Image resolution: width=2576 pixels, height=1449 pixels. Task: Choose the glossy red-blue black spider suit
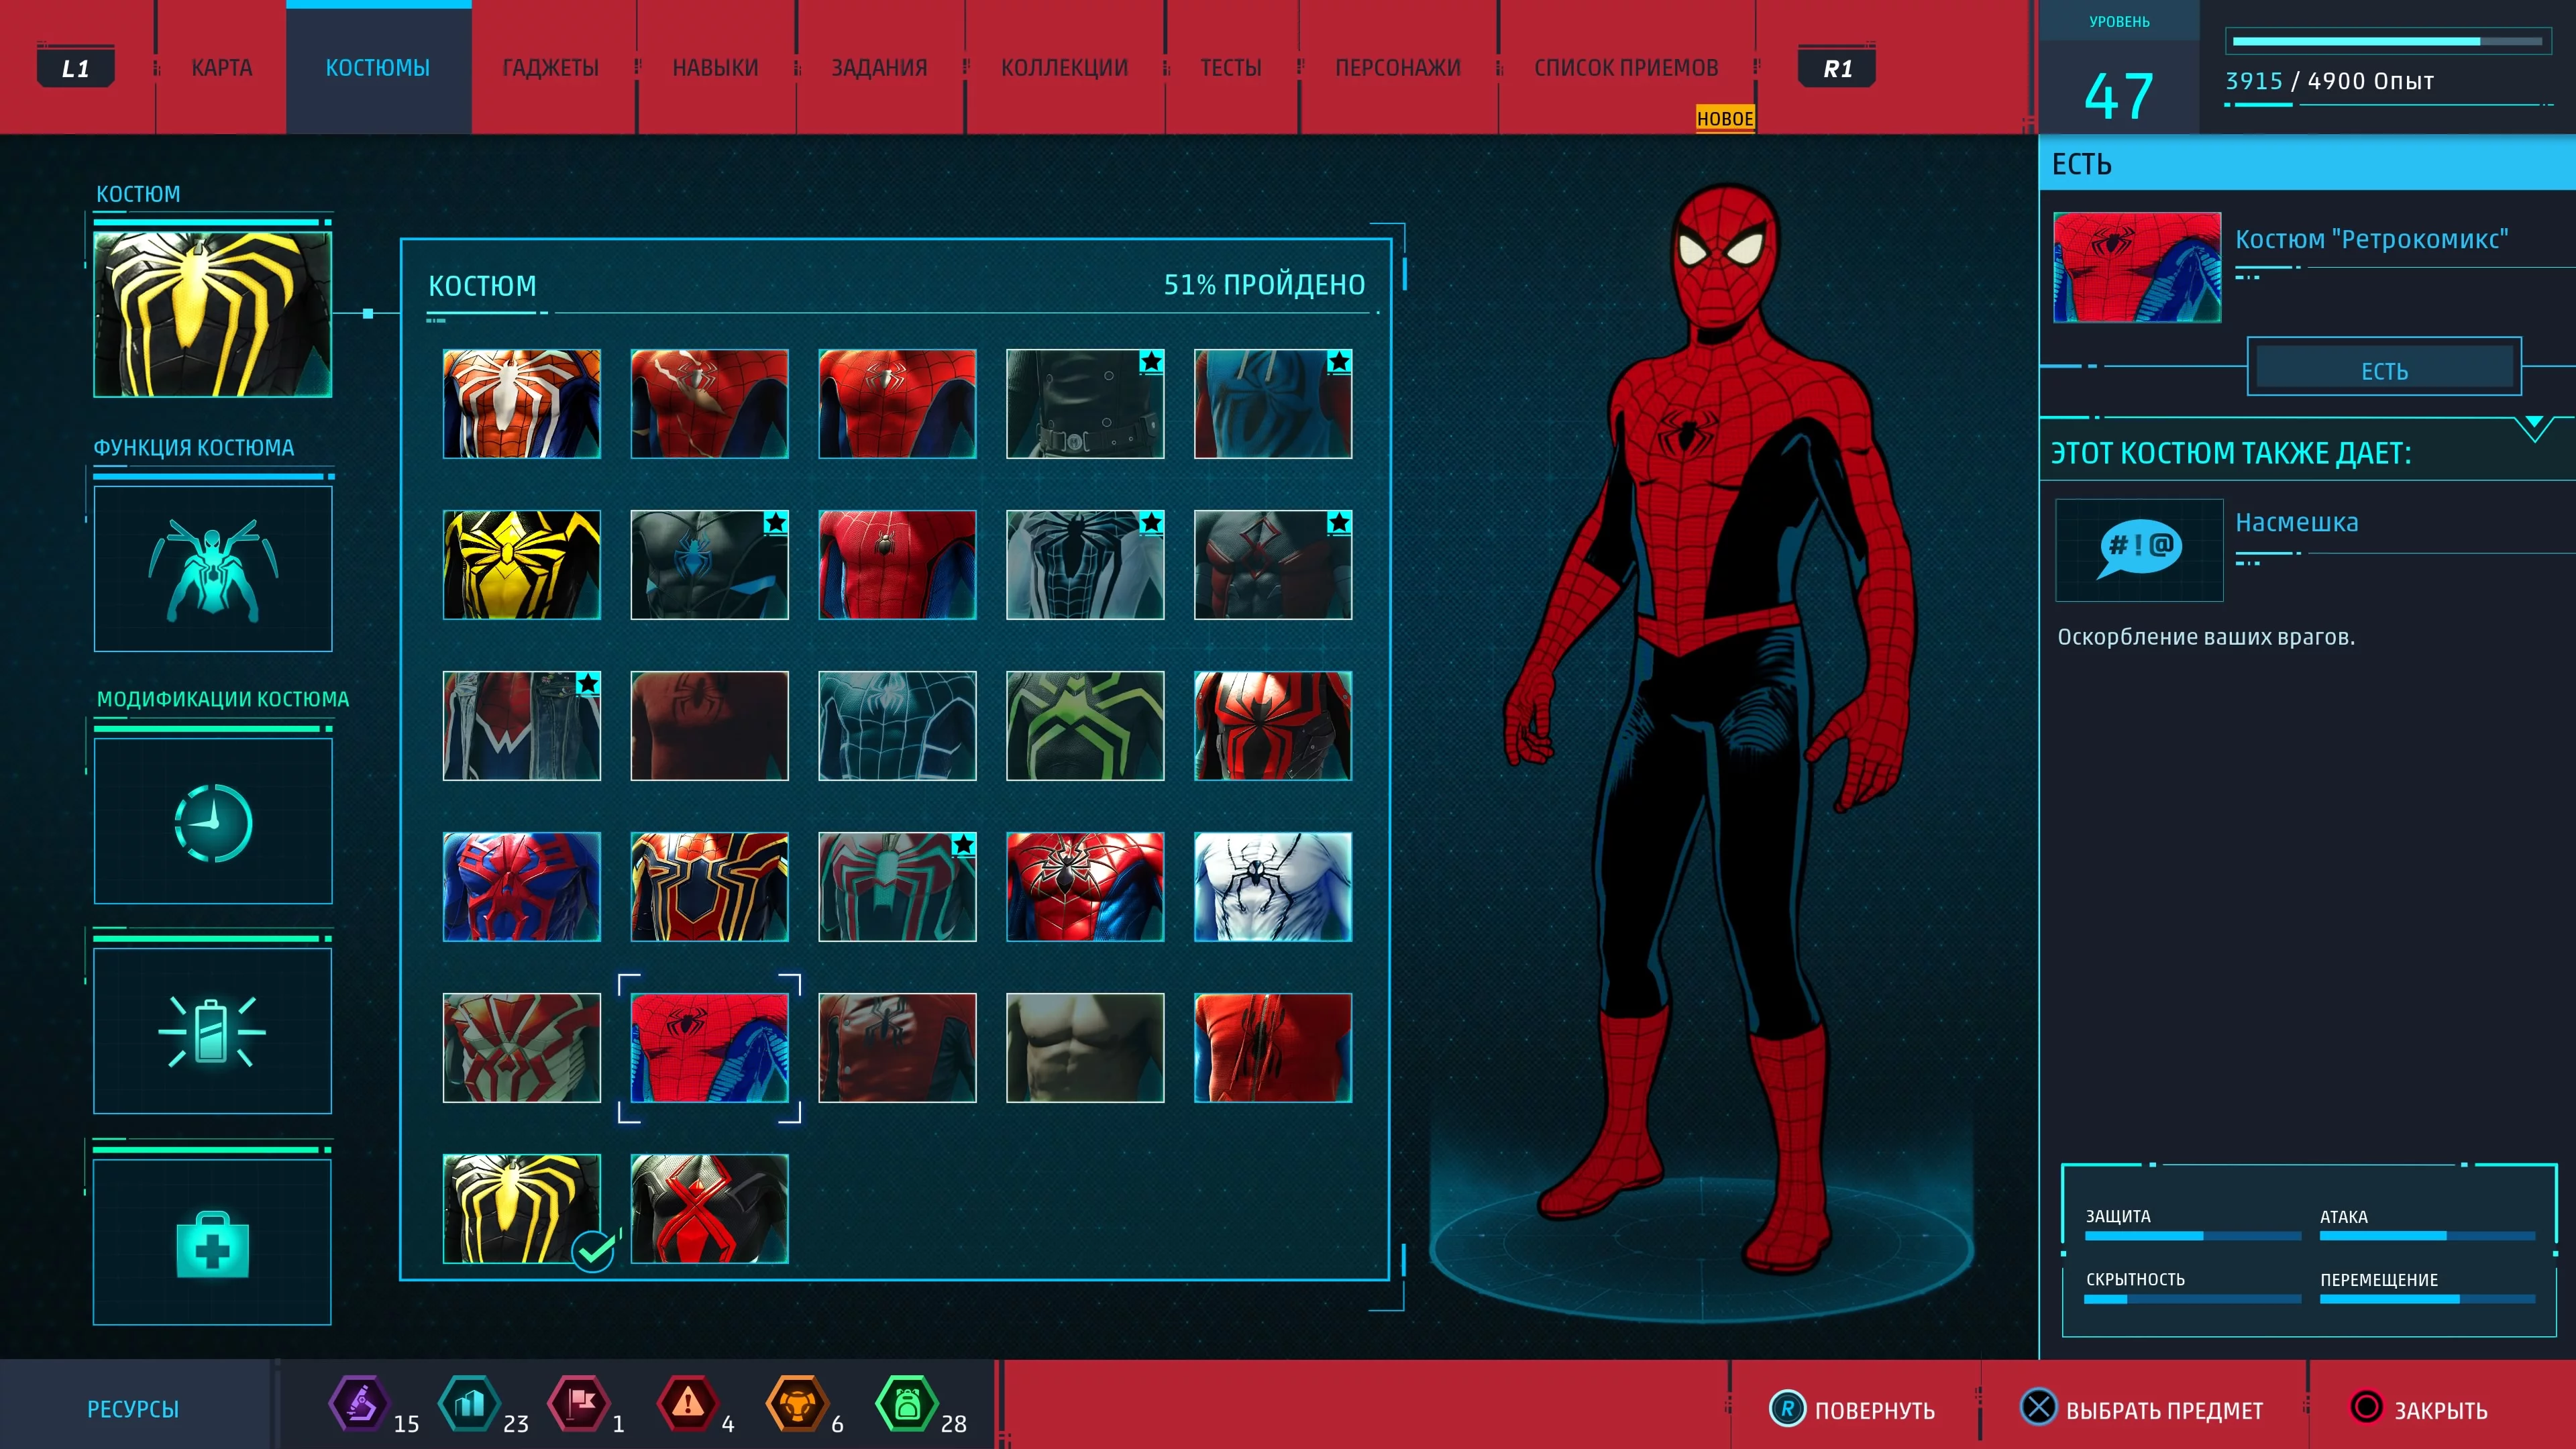pos(1085,887)
